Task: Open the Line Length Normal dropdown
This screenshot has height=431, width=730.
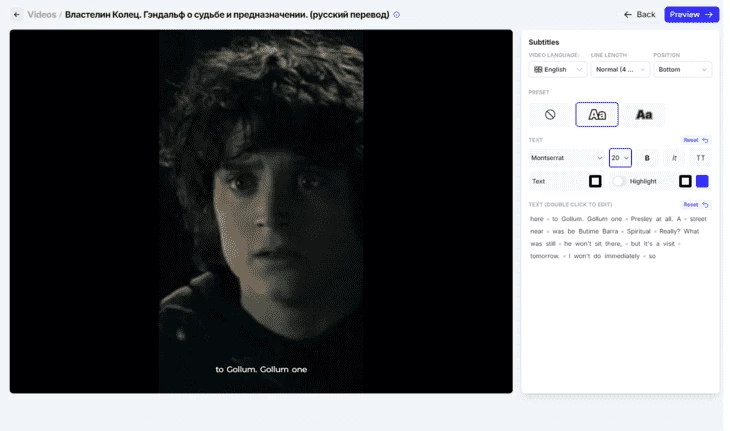Action: point(620,69)
